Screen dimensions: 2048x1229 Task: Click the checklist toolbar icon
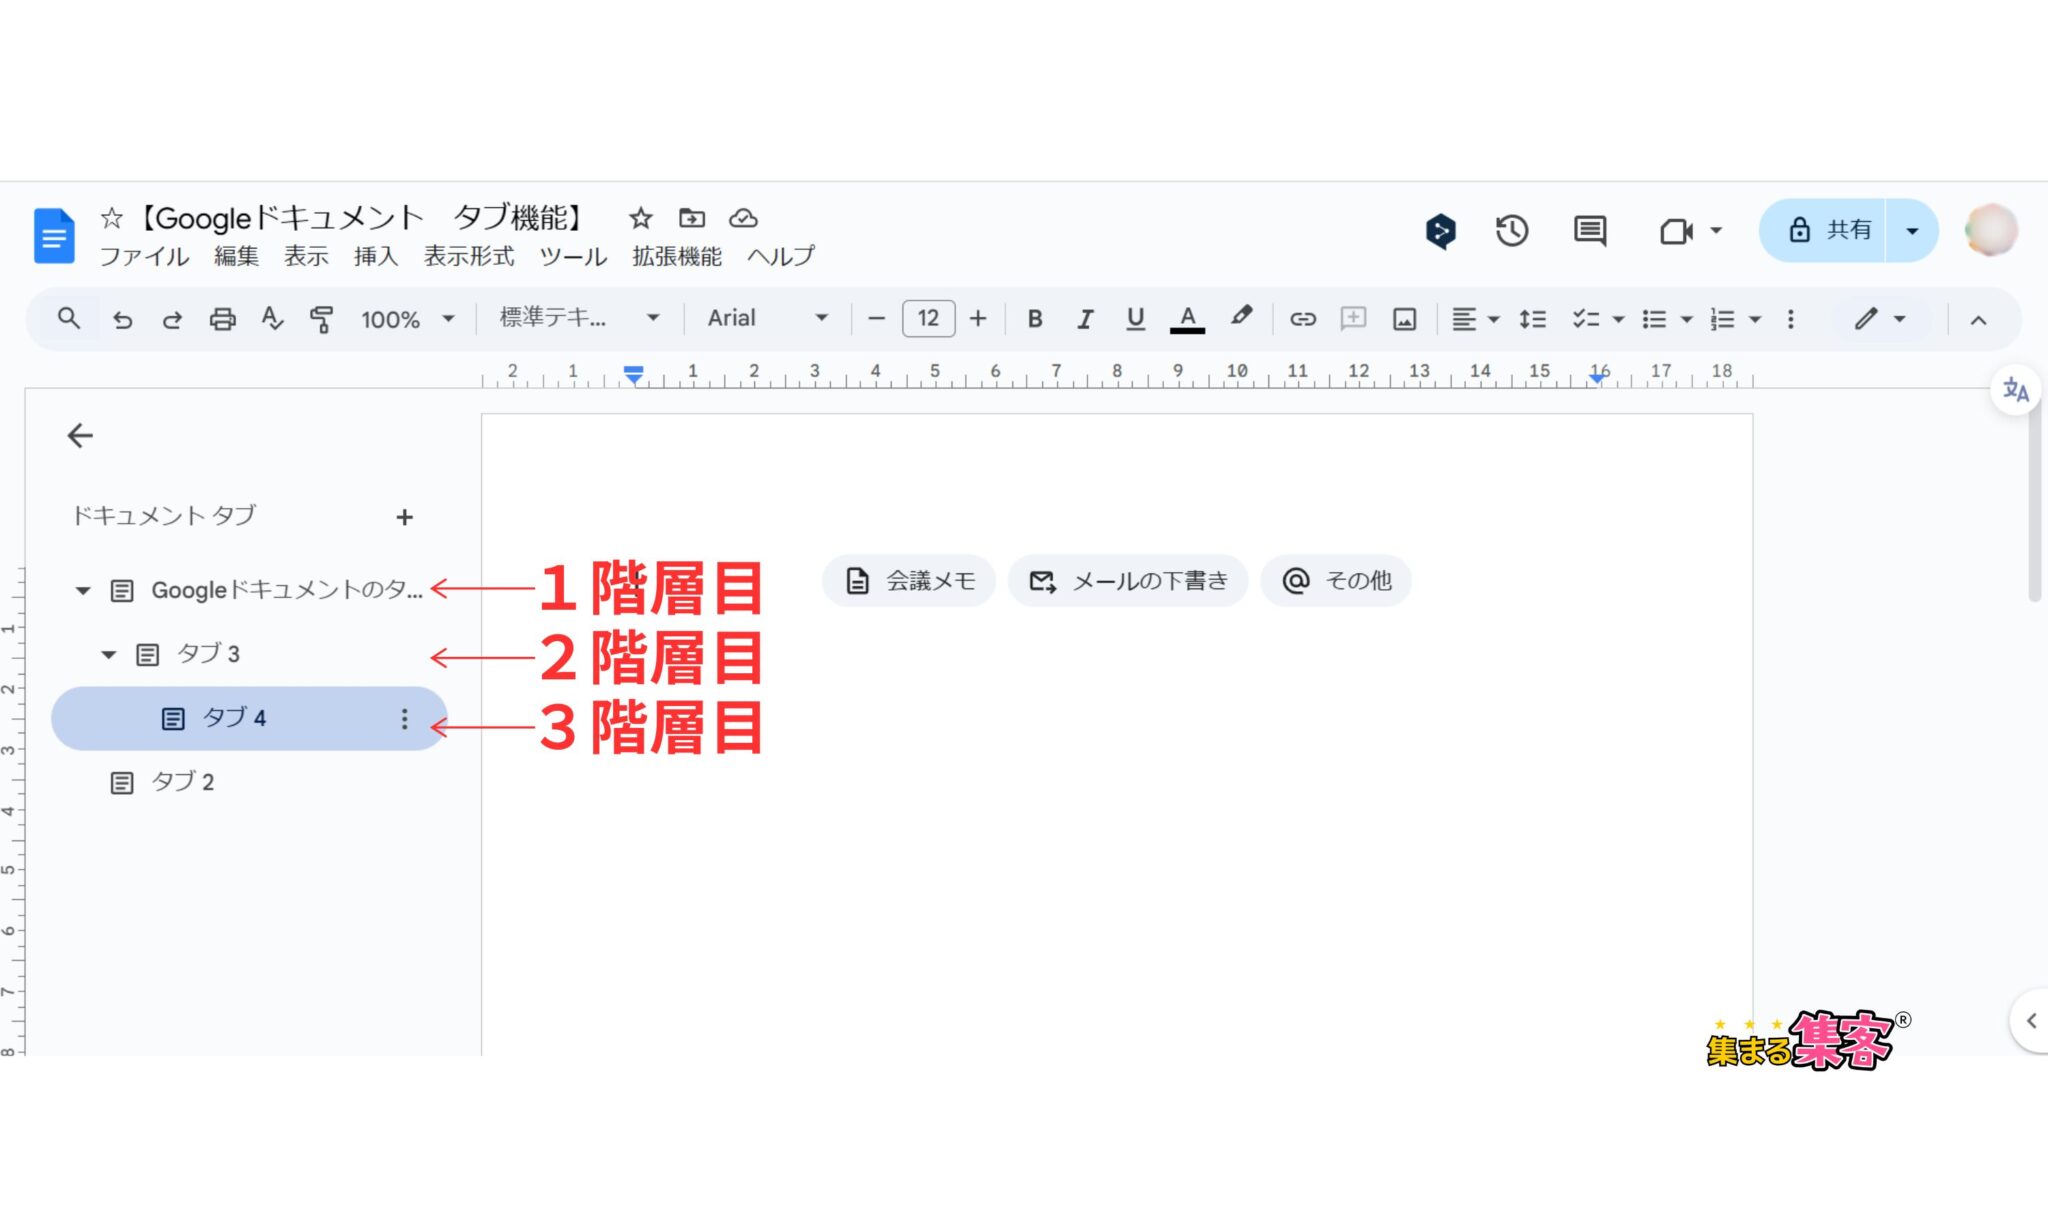[1585, 319]
